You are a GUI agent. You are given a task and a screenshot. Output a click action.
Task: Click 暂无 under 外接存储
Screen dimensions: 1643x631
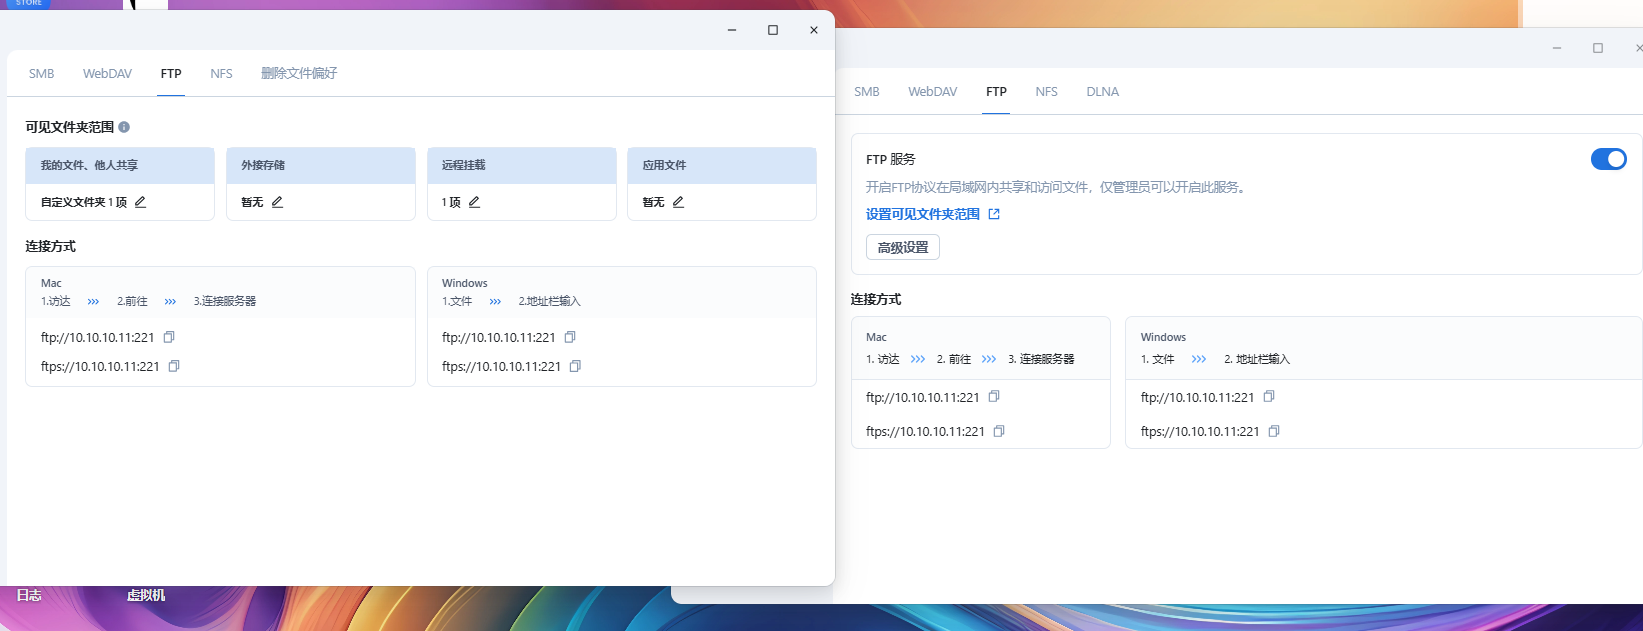click(x=252, y=202)
